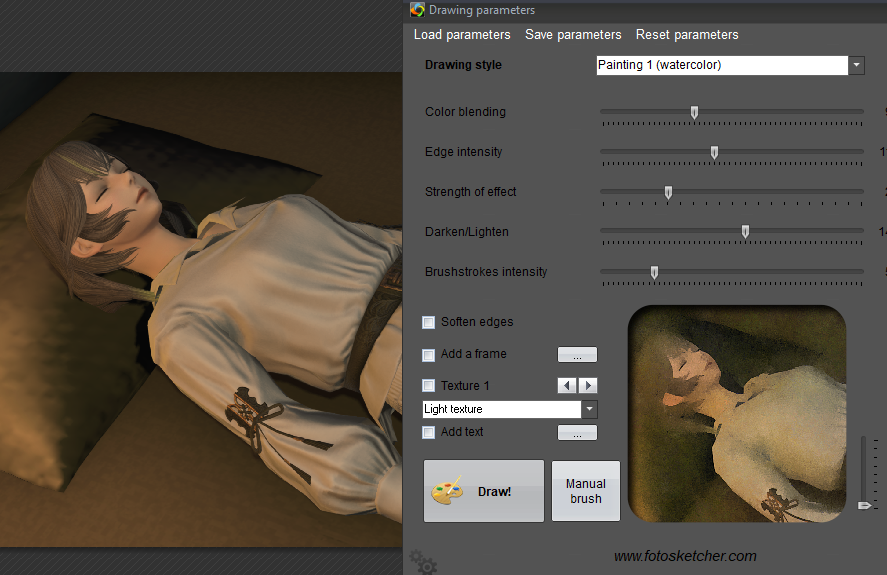Enable the Texture 1 checkbox

(428, 386)
